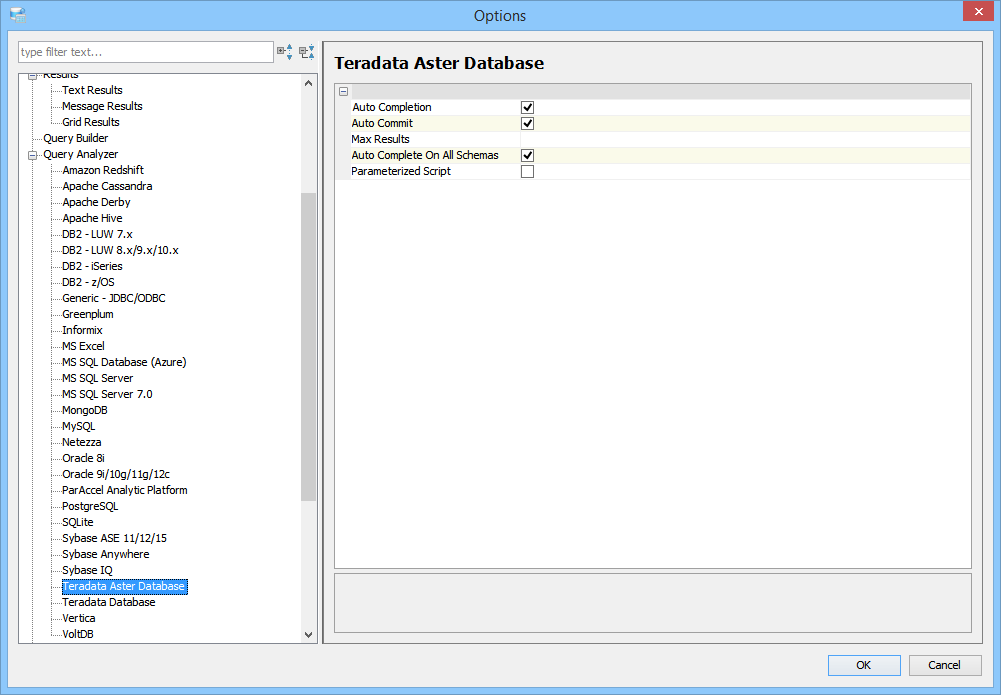This screenshot has height=695, width=1001.
Task: Select MS SQL Database (Azure) item
Action: point(124,361)
